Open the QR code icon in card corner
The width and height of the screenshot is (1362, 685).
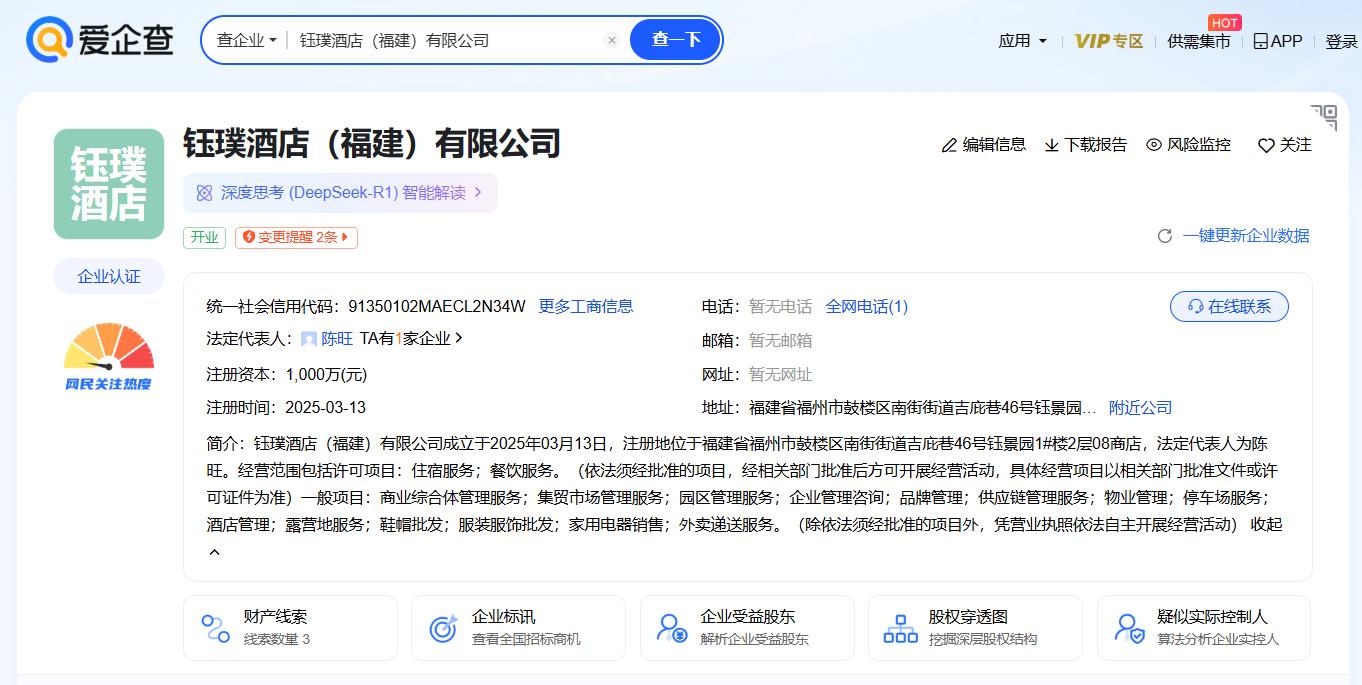click(1324, 117)
